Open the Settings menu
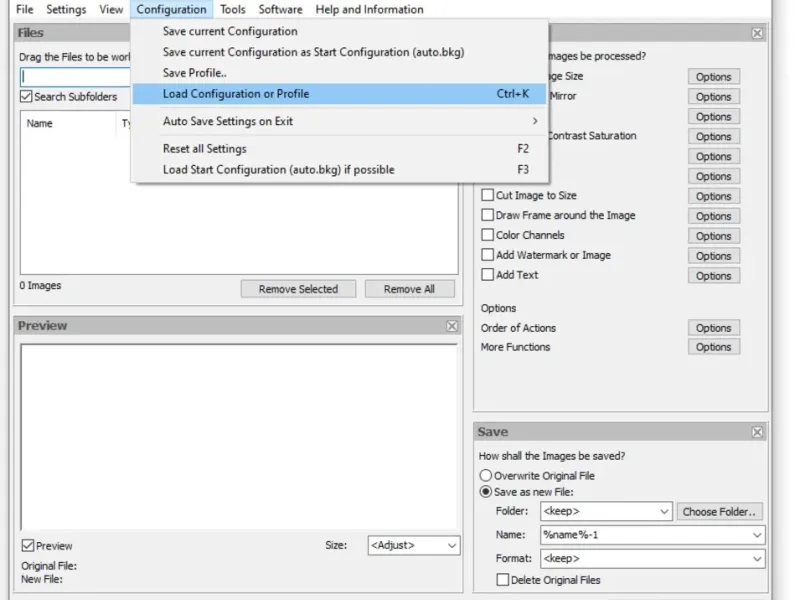Viewport: 800px width, 600px height. coord(66,9)
